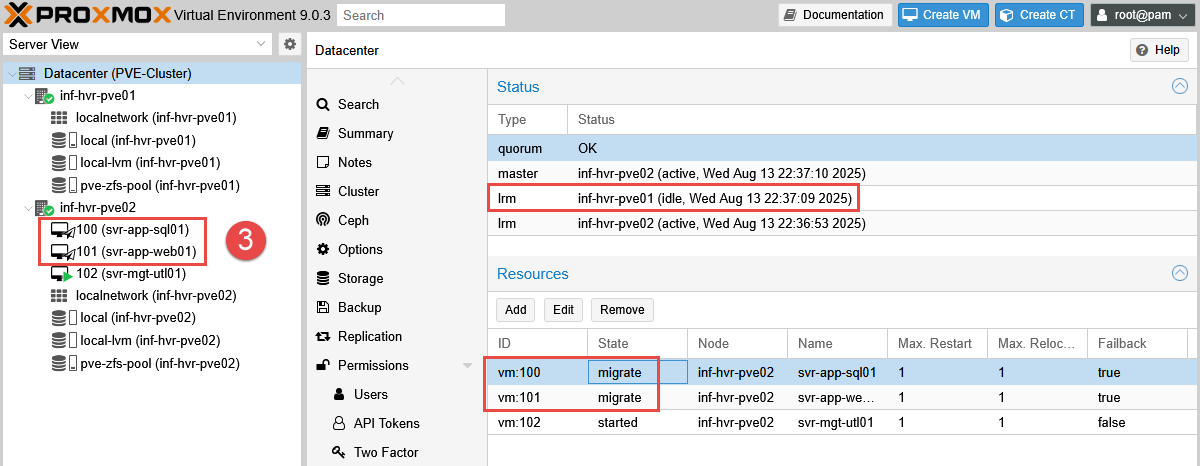Click the 102 svr-mgt-utl01 running VM icon
This screenshot has width=1200, height=466.
point(62,273)
